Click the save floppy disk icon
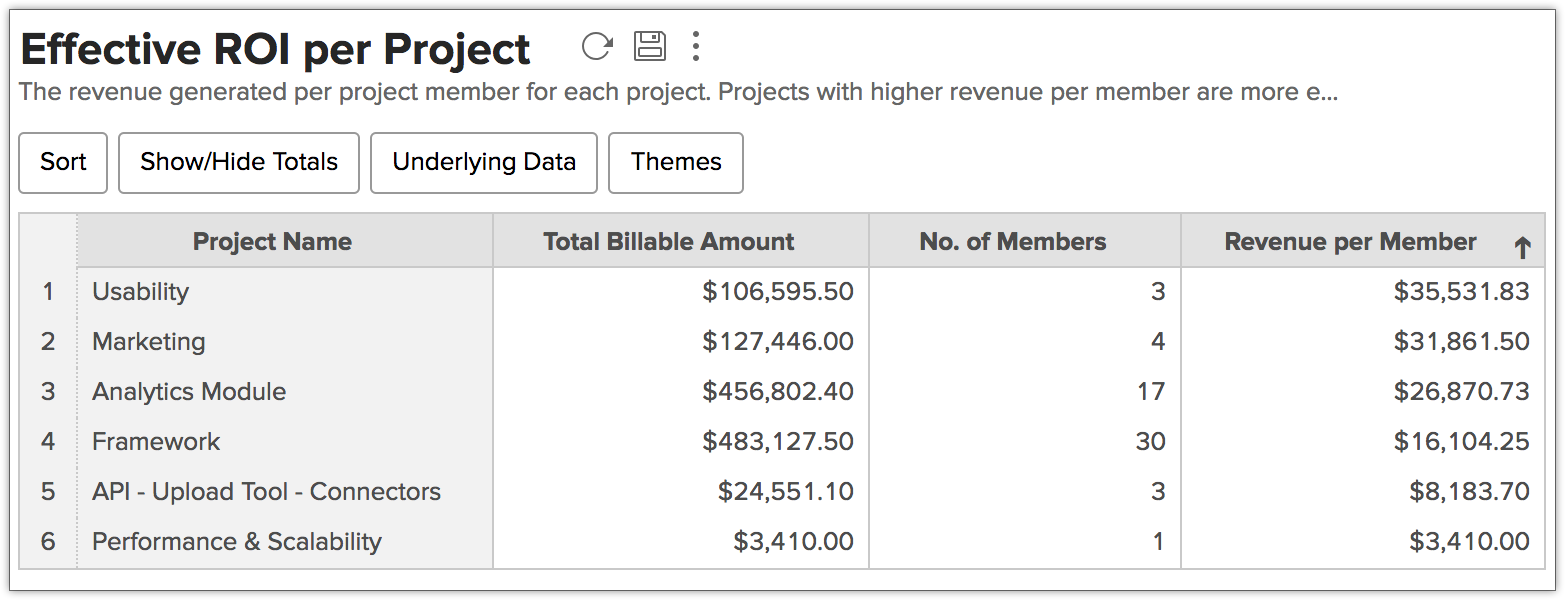 [x=650, y=46]
